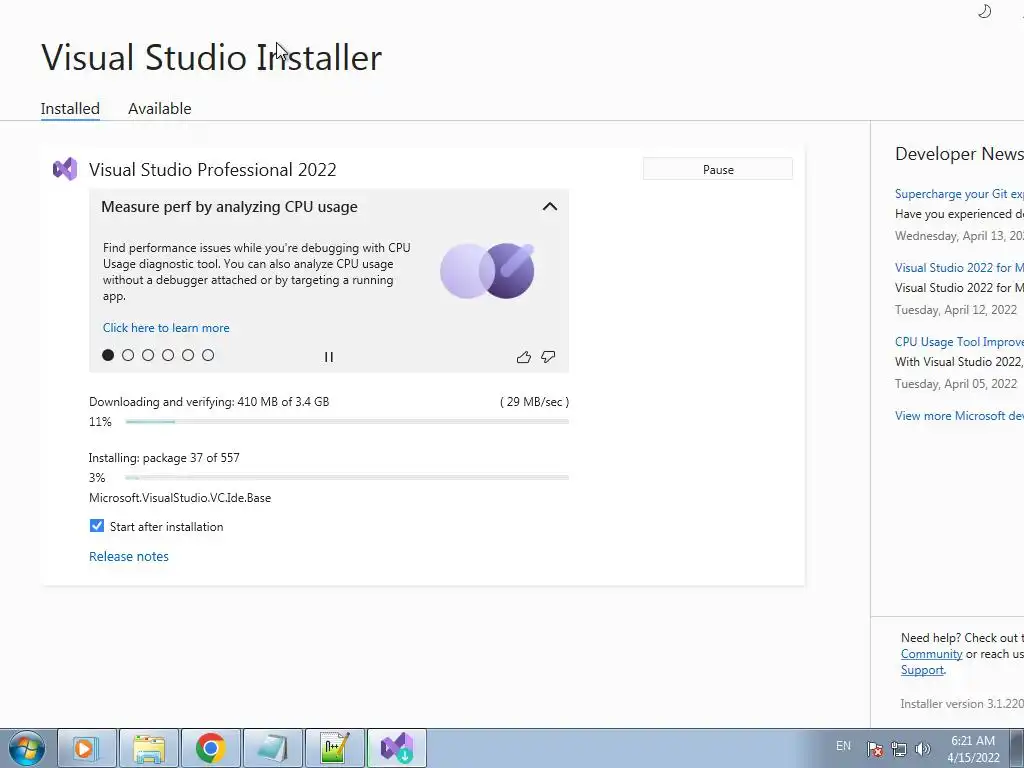Open Windows Explorer from taskbar
Screen dimensions: 1024x768
tap(149, 748)
